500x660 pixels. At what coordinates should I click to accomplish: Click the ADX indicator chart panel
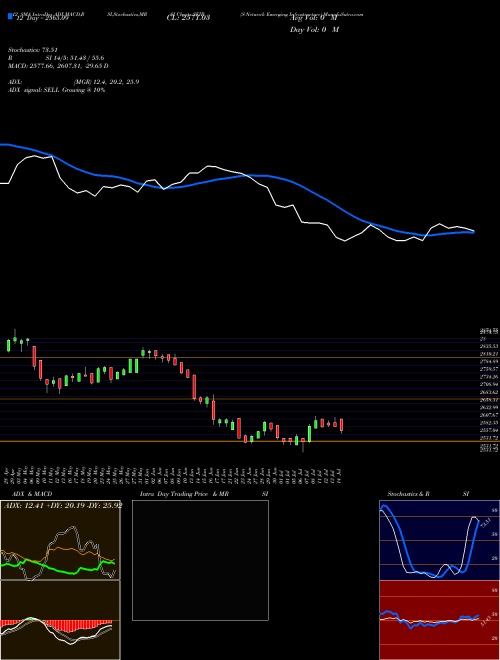[x=60, y=540]
